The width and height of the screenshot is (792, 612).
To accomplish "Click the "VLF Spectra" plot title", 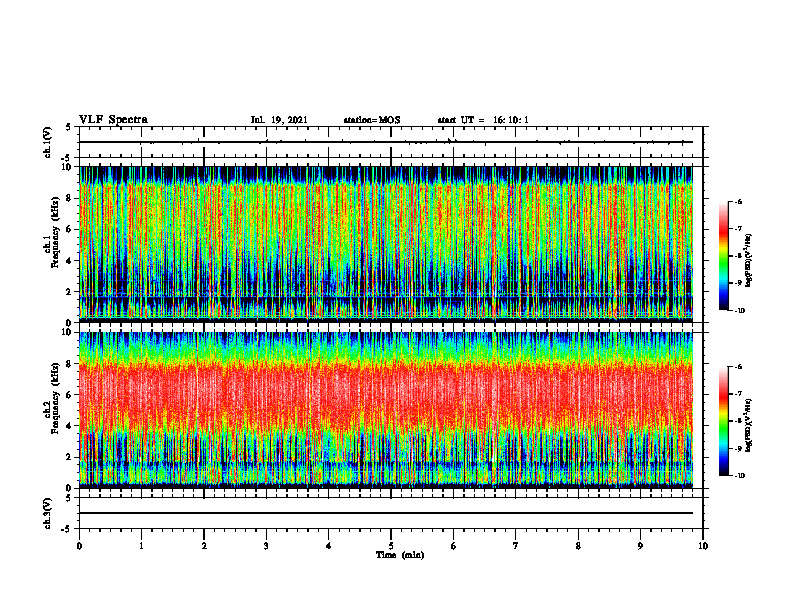I will click(x=113, y=120).
